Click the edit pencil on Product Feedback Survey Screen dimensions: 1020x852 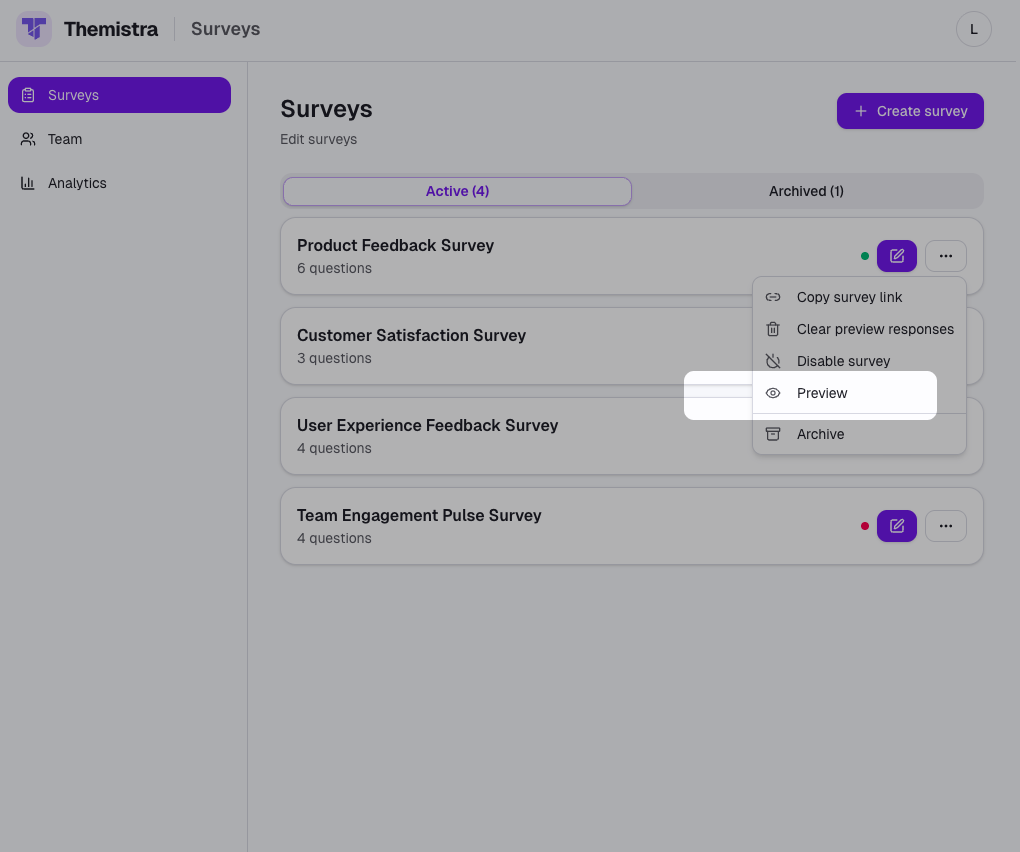tap(896, 256)
